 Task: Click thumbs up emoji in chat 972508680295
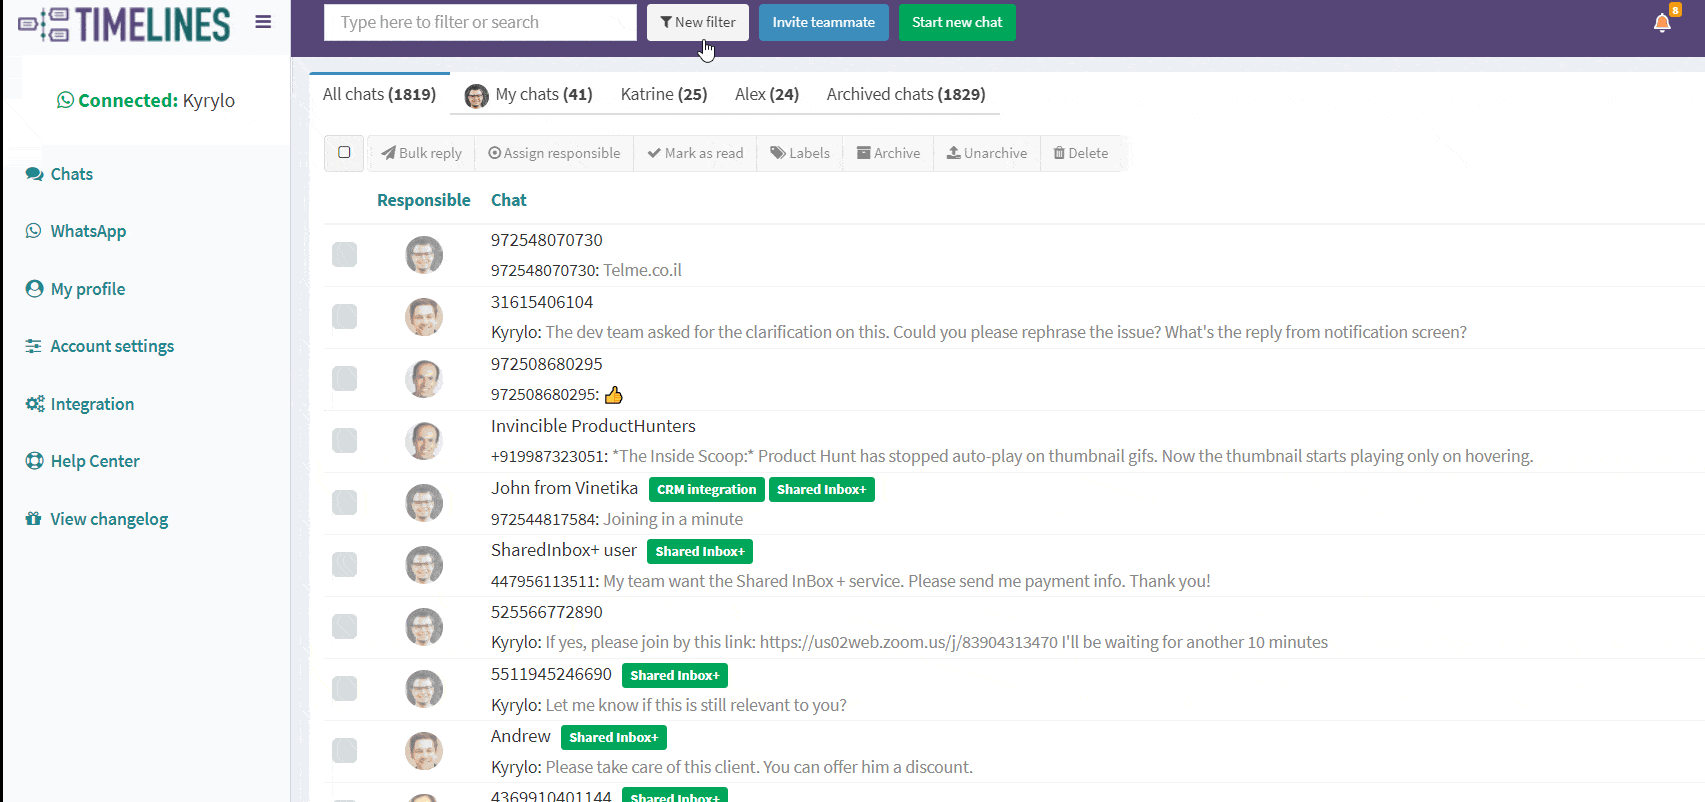coord(614,395)
